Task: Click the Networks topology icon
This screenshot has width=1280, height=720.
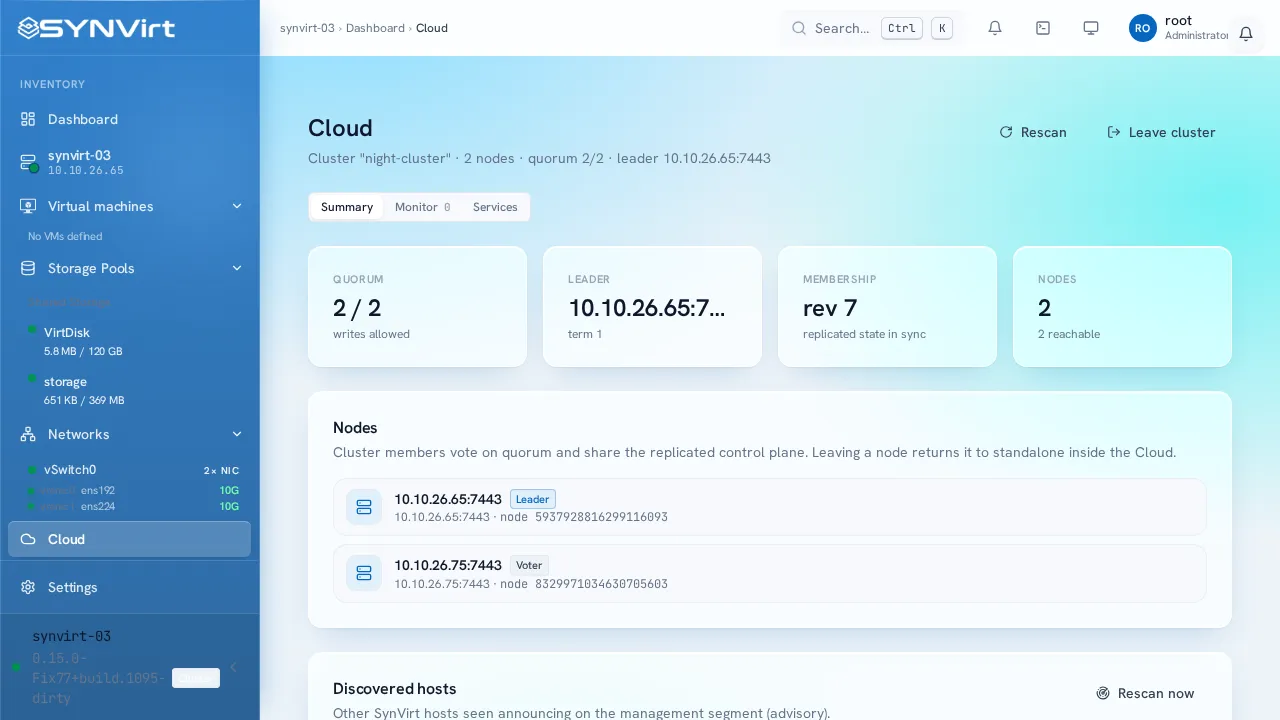Action: point(28,434)
